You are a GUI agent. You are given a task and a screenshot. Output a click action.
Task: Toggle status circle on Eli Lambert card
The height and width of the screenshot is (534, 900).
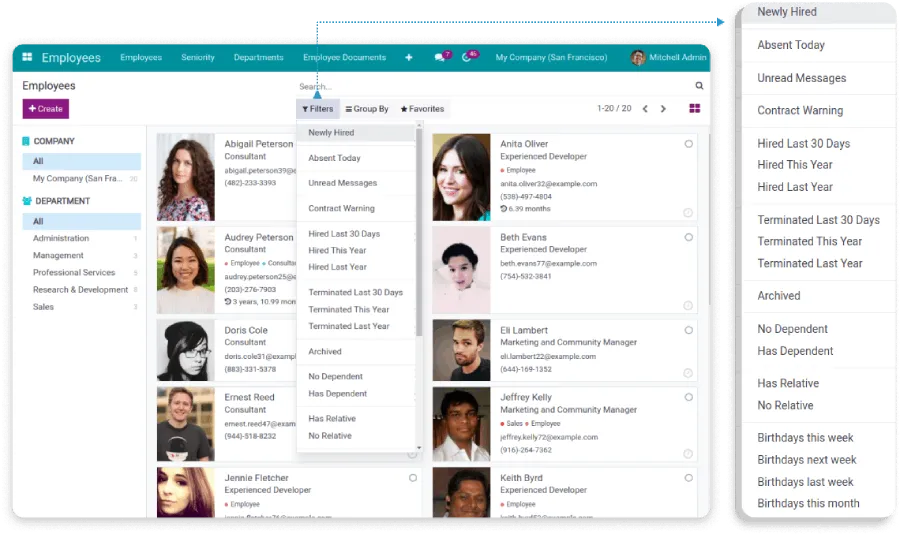pyautogui.click(x=689, y=329)
